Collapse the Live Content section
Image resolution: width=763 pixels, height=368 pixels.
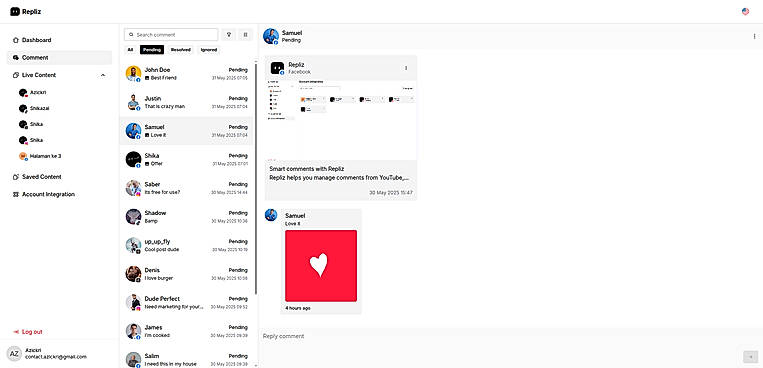[103, 75]
